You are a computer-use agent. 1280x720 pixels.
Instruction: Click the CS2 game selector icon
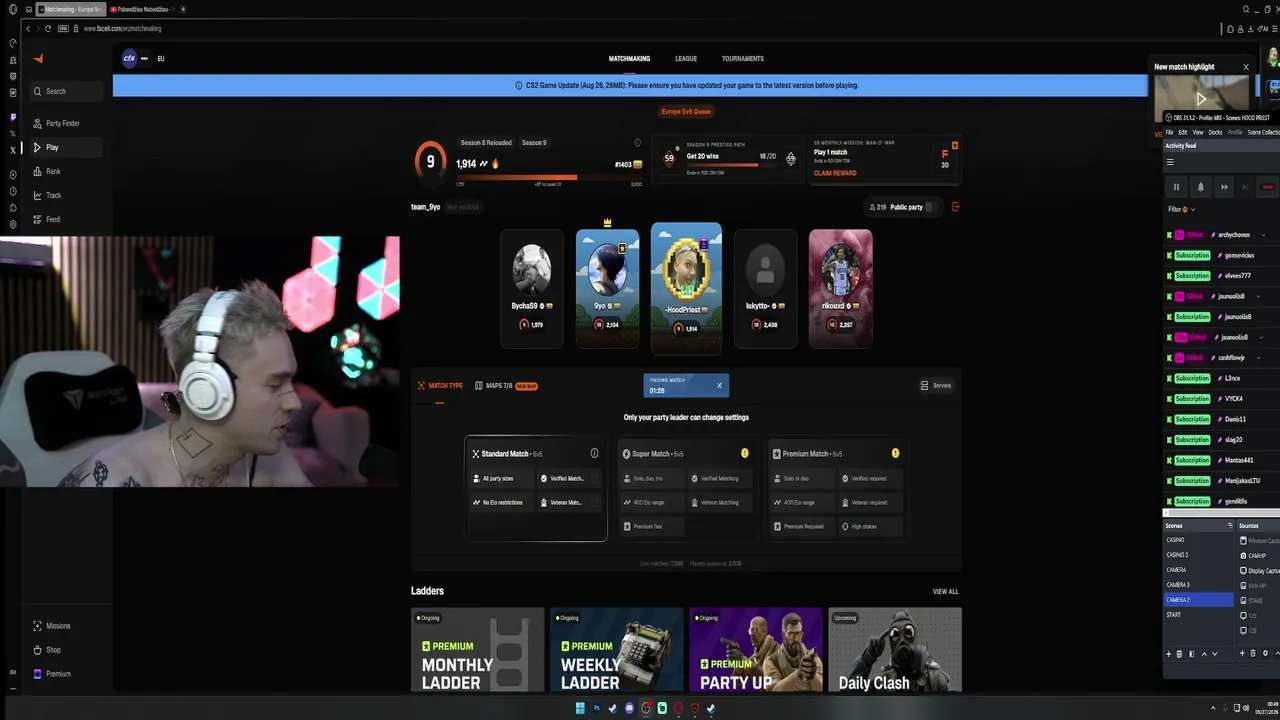[x=129, y=58]
